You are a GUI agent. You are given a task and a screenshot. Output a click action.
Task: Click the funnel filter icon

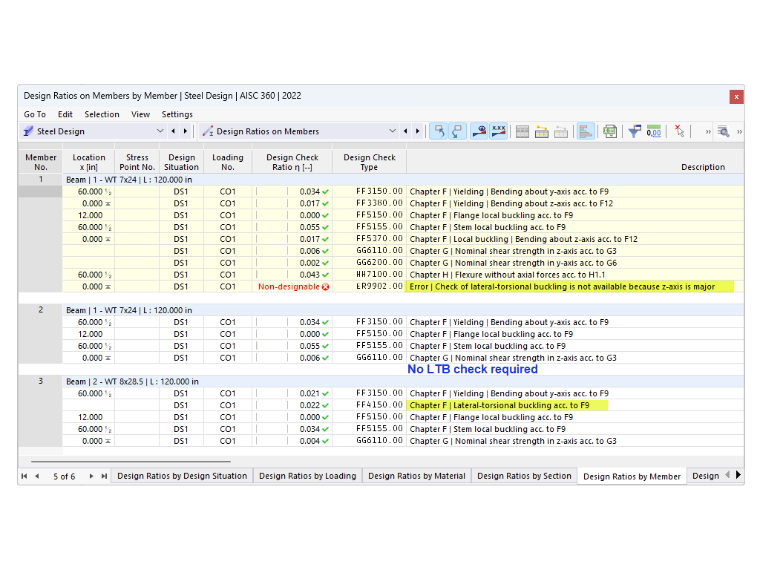(634, 131)
